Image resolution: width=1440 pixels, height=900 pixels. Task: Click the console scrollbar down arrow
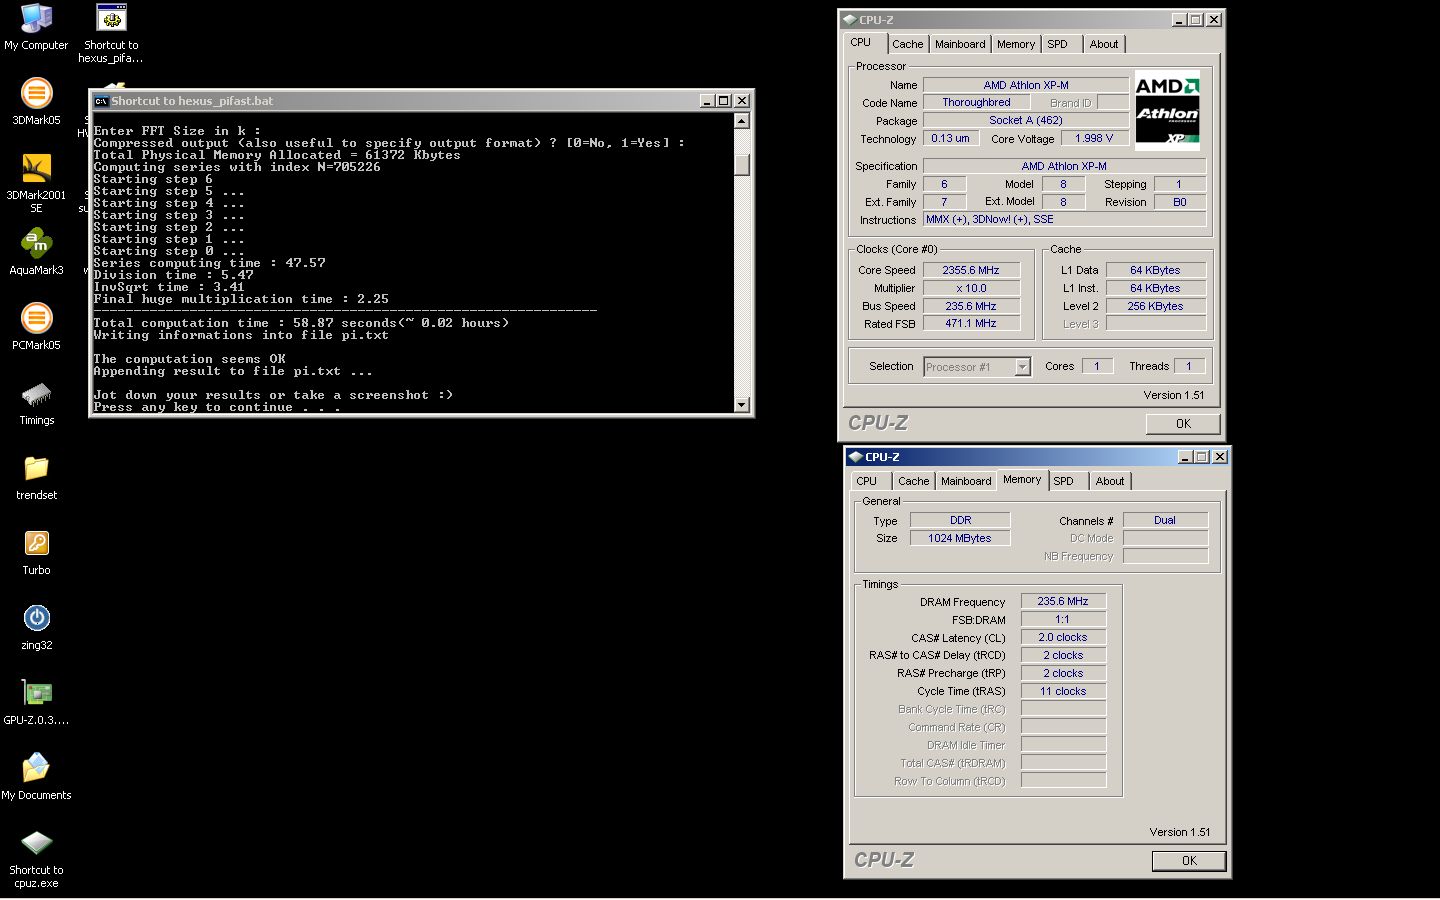pyautogui.click(x=742, y=405)
